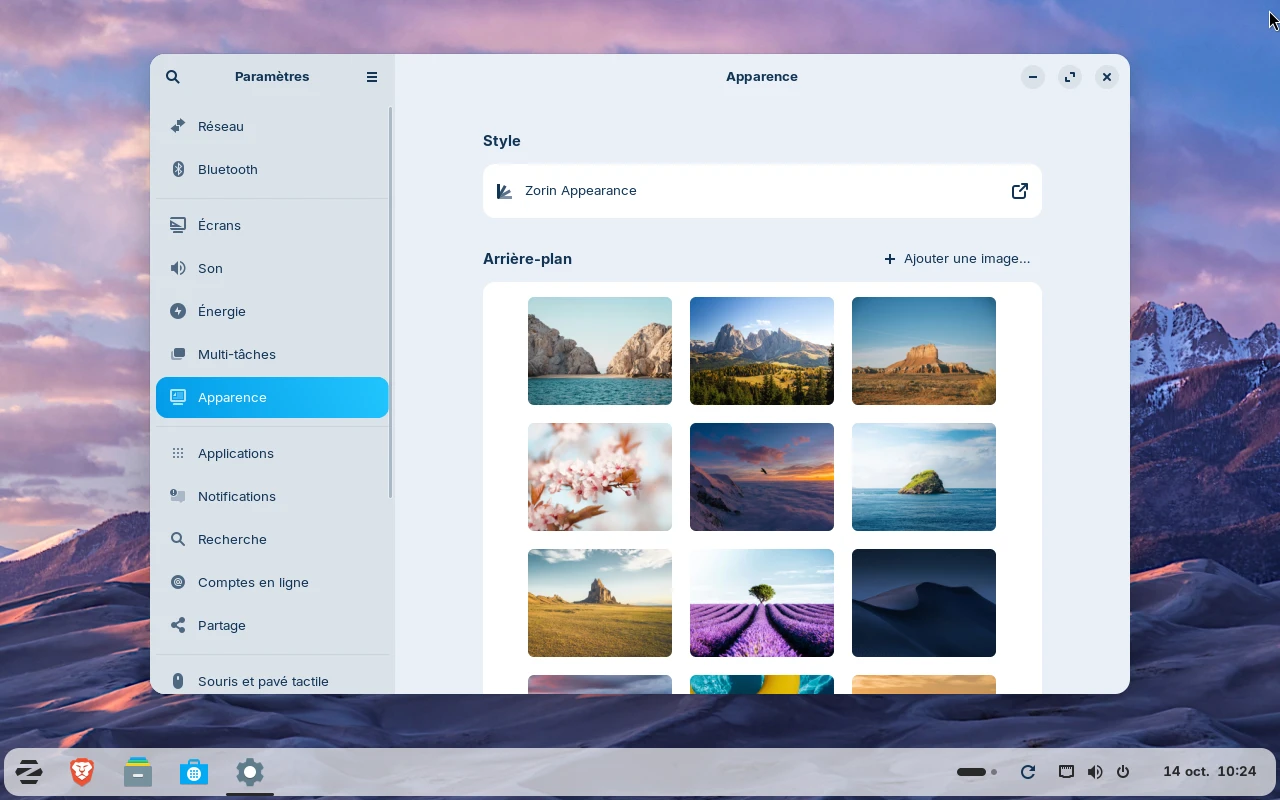Pick the desert butte wallpaper
This screenshot has width=1280, height=800.
924,351
